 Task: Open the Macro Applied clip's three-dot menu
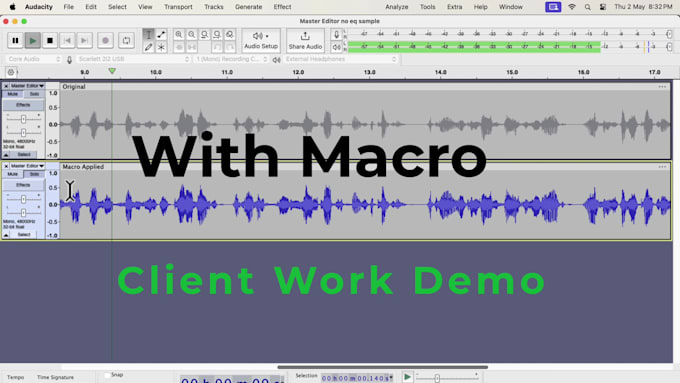click(662, 167)
